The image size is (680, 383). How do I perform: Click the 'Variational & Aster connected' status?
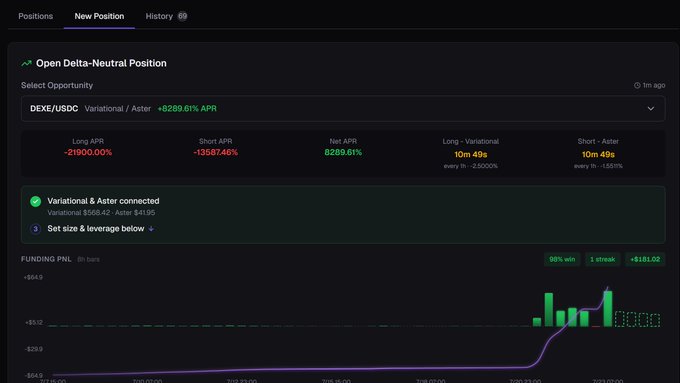pos(103,201)
